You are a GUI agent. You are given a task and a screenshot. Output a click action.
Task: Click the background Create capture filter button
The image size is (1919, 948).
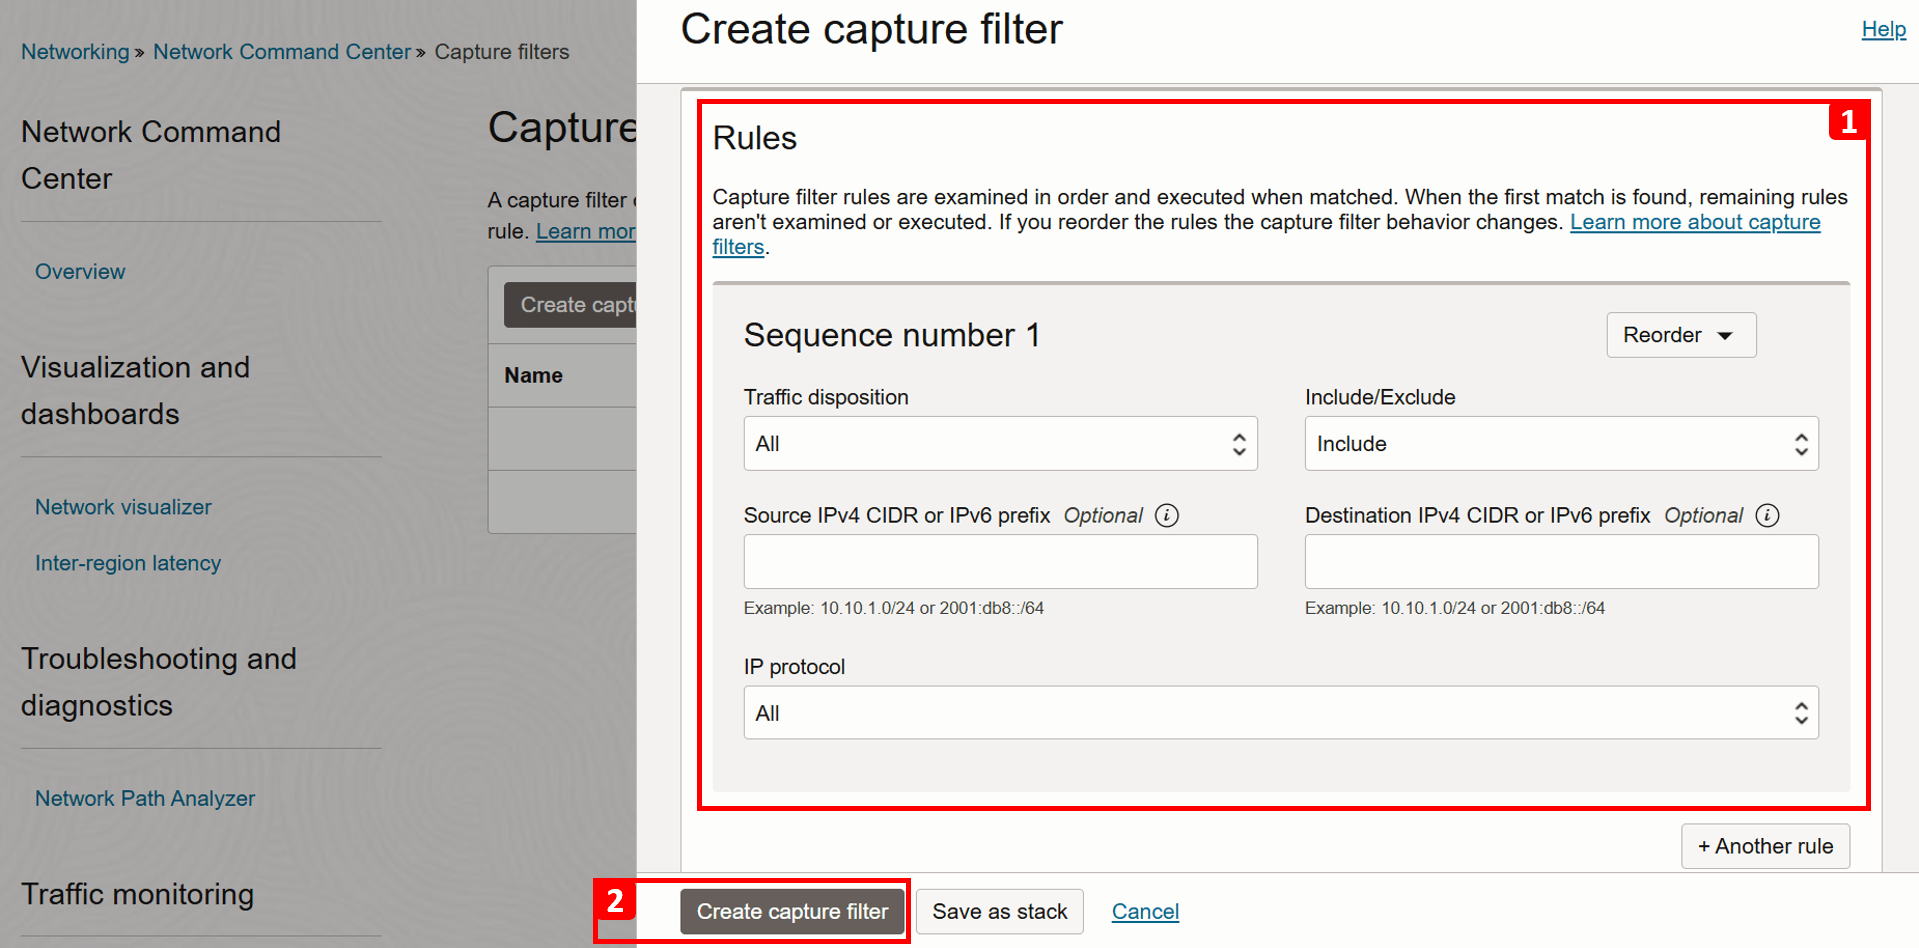point(570,305)
